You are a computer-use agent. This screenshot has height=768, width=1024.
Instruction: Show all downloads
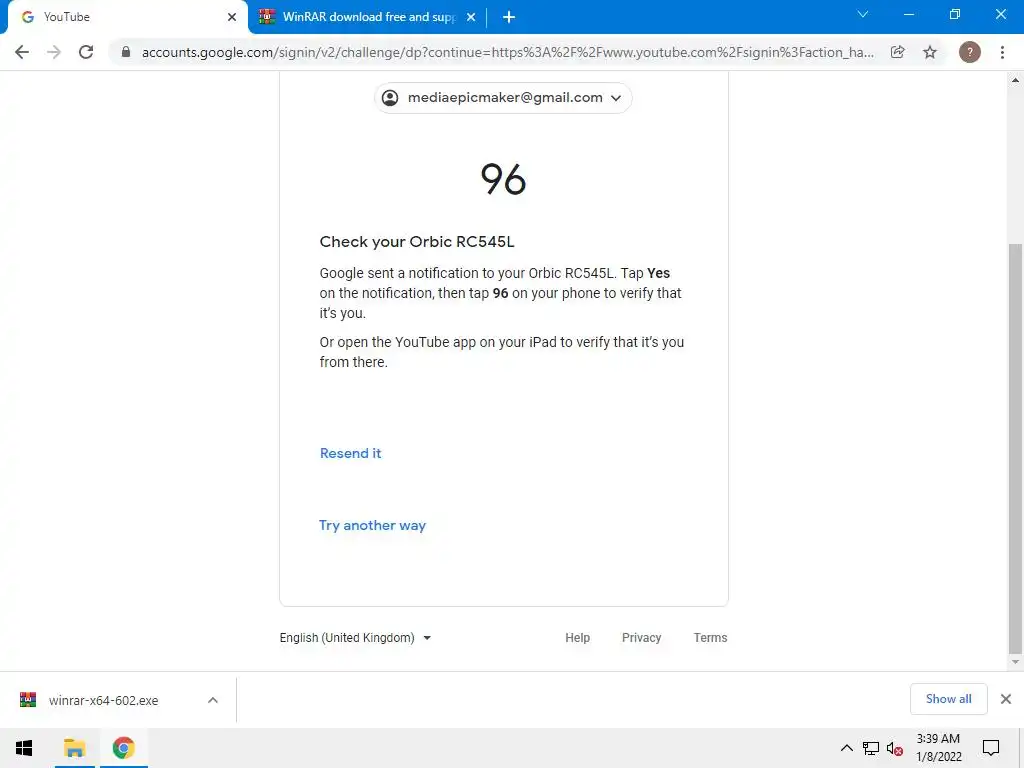coord(948,699)
